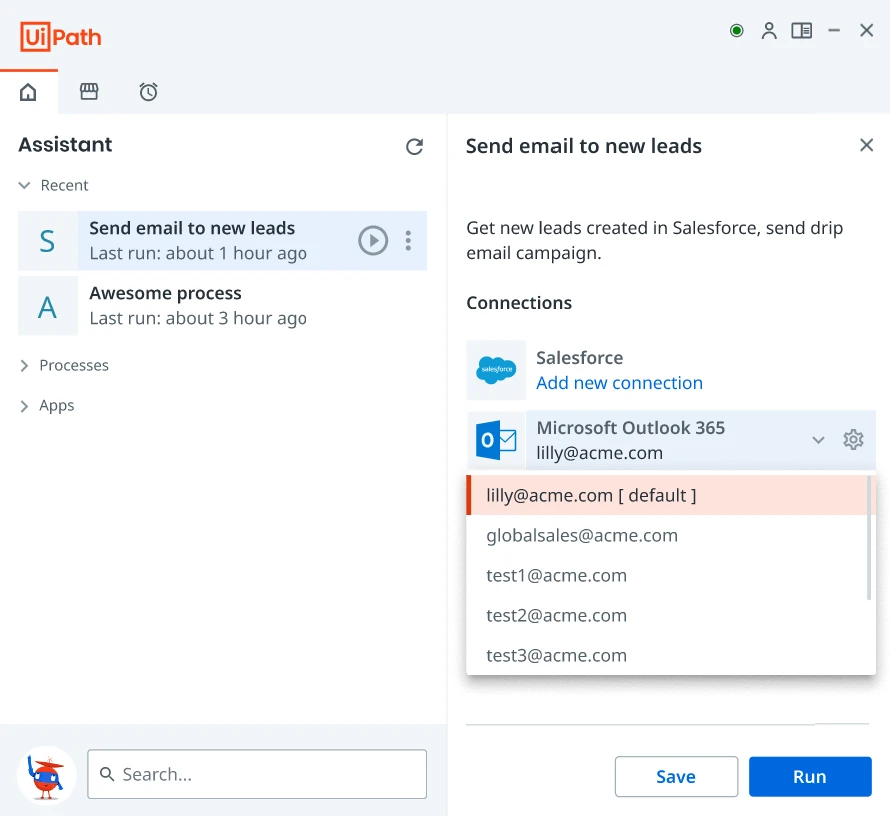Screen dimensions: 890x816
Task: Click Add new connection link
Action: click(619, 383)
